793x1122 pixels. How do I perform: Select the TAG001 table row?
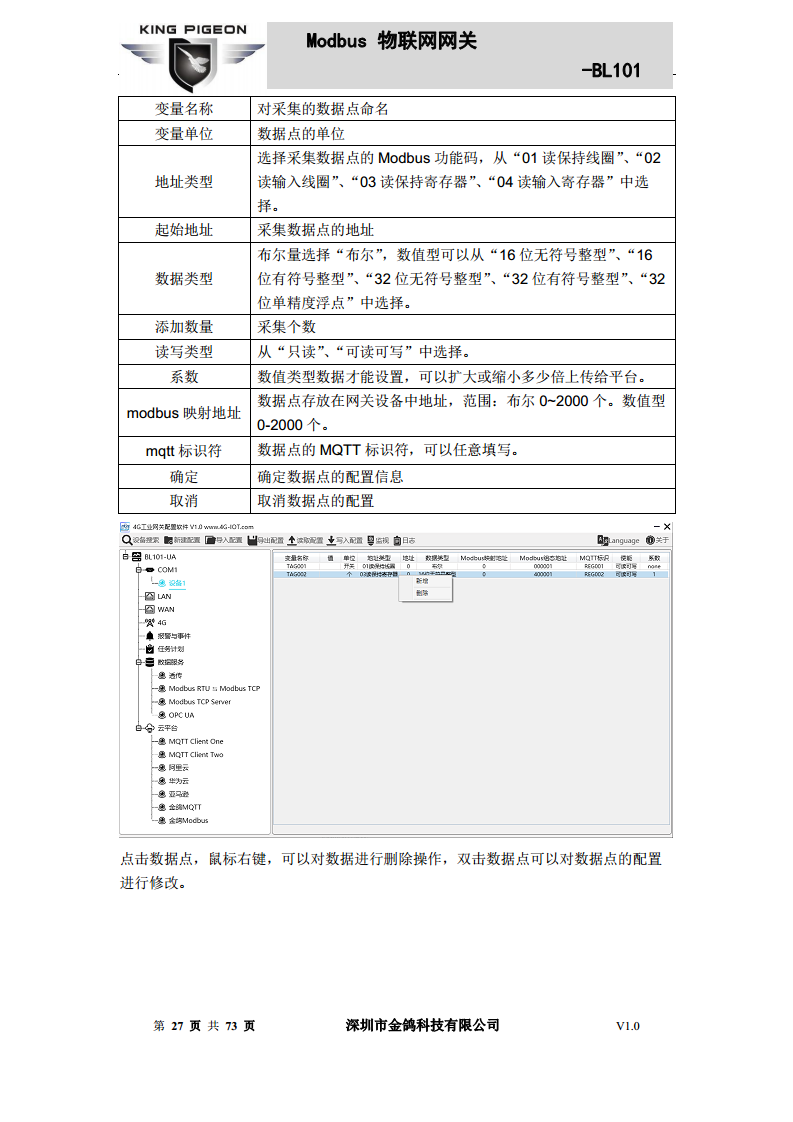(x=472, y=566)
